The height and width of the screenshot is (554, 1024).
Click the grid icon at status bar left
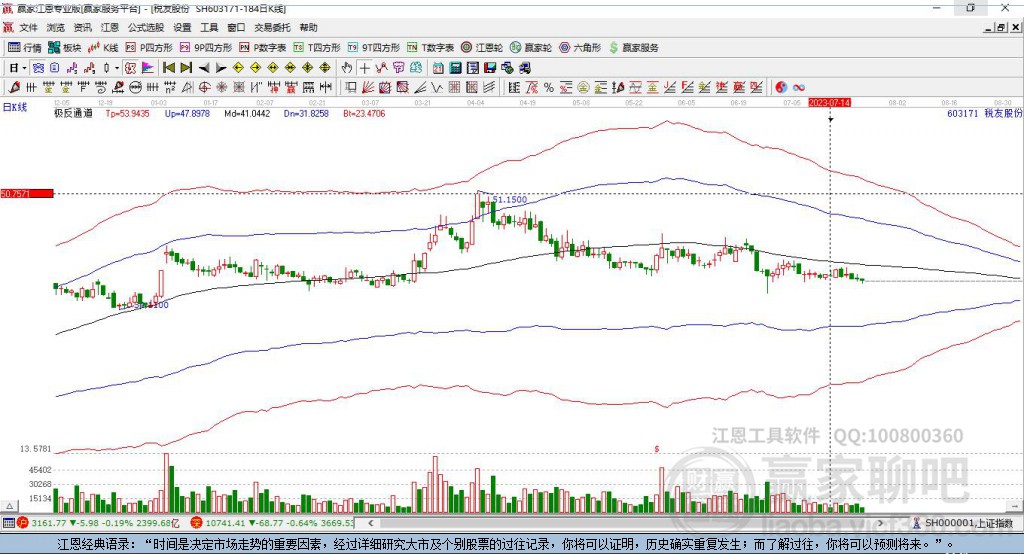[x=8, y=523]
